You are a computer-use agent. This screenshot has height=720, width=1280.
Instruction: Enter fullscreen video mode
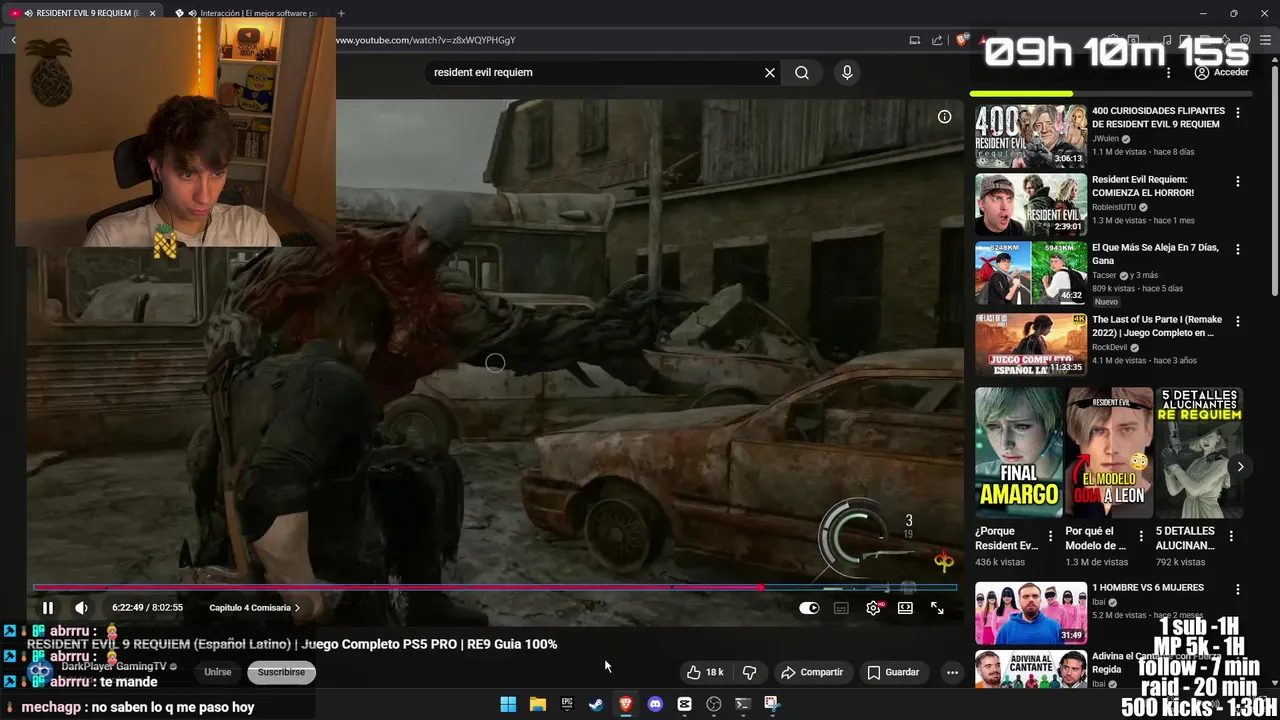tap(937, 608)
